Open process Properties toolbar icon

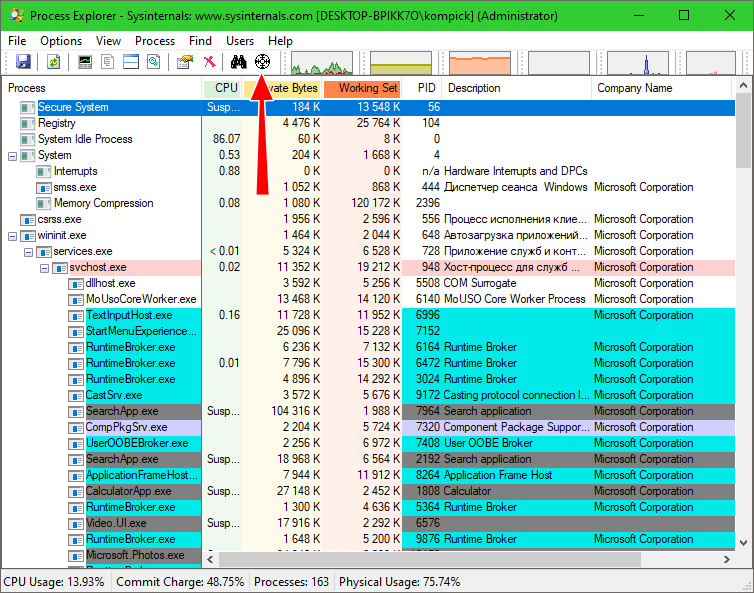pos(185,62)
